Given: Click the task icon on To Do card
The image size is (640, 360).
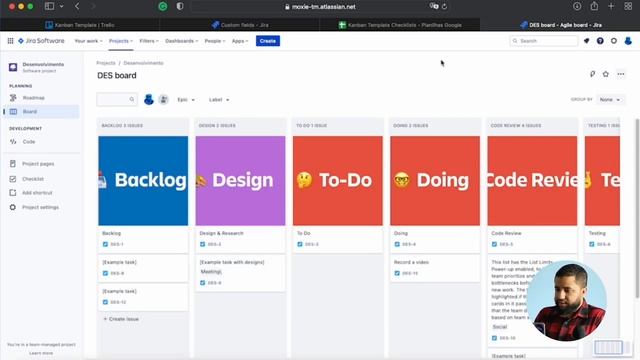Looking at the screenshot, I should (300, 244).
